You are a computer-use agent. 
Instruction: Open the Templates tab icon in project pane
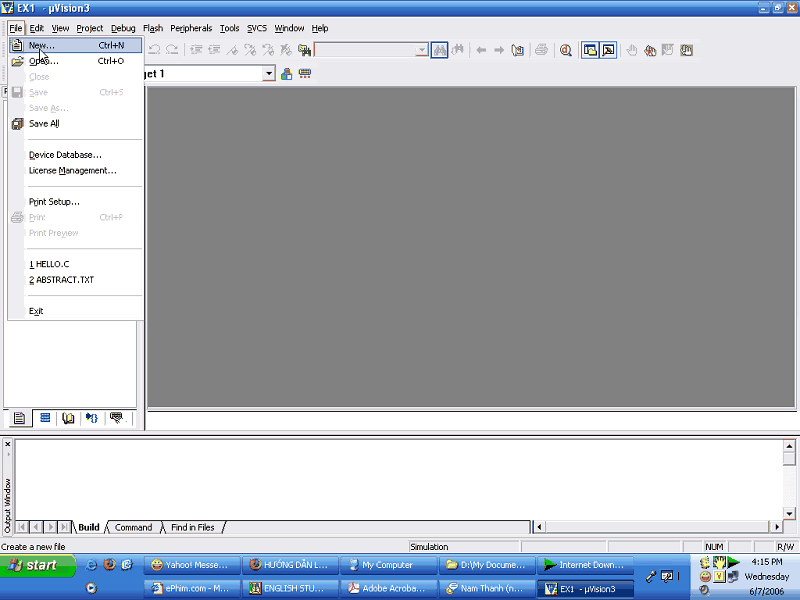pyautogui.click(x=117, y=418)
